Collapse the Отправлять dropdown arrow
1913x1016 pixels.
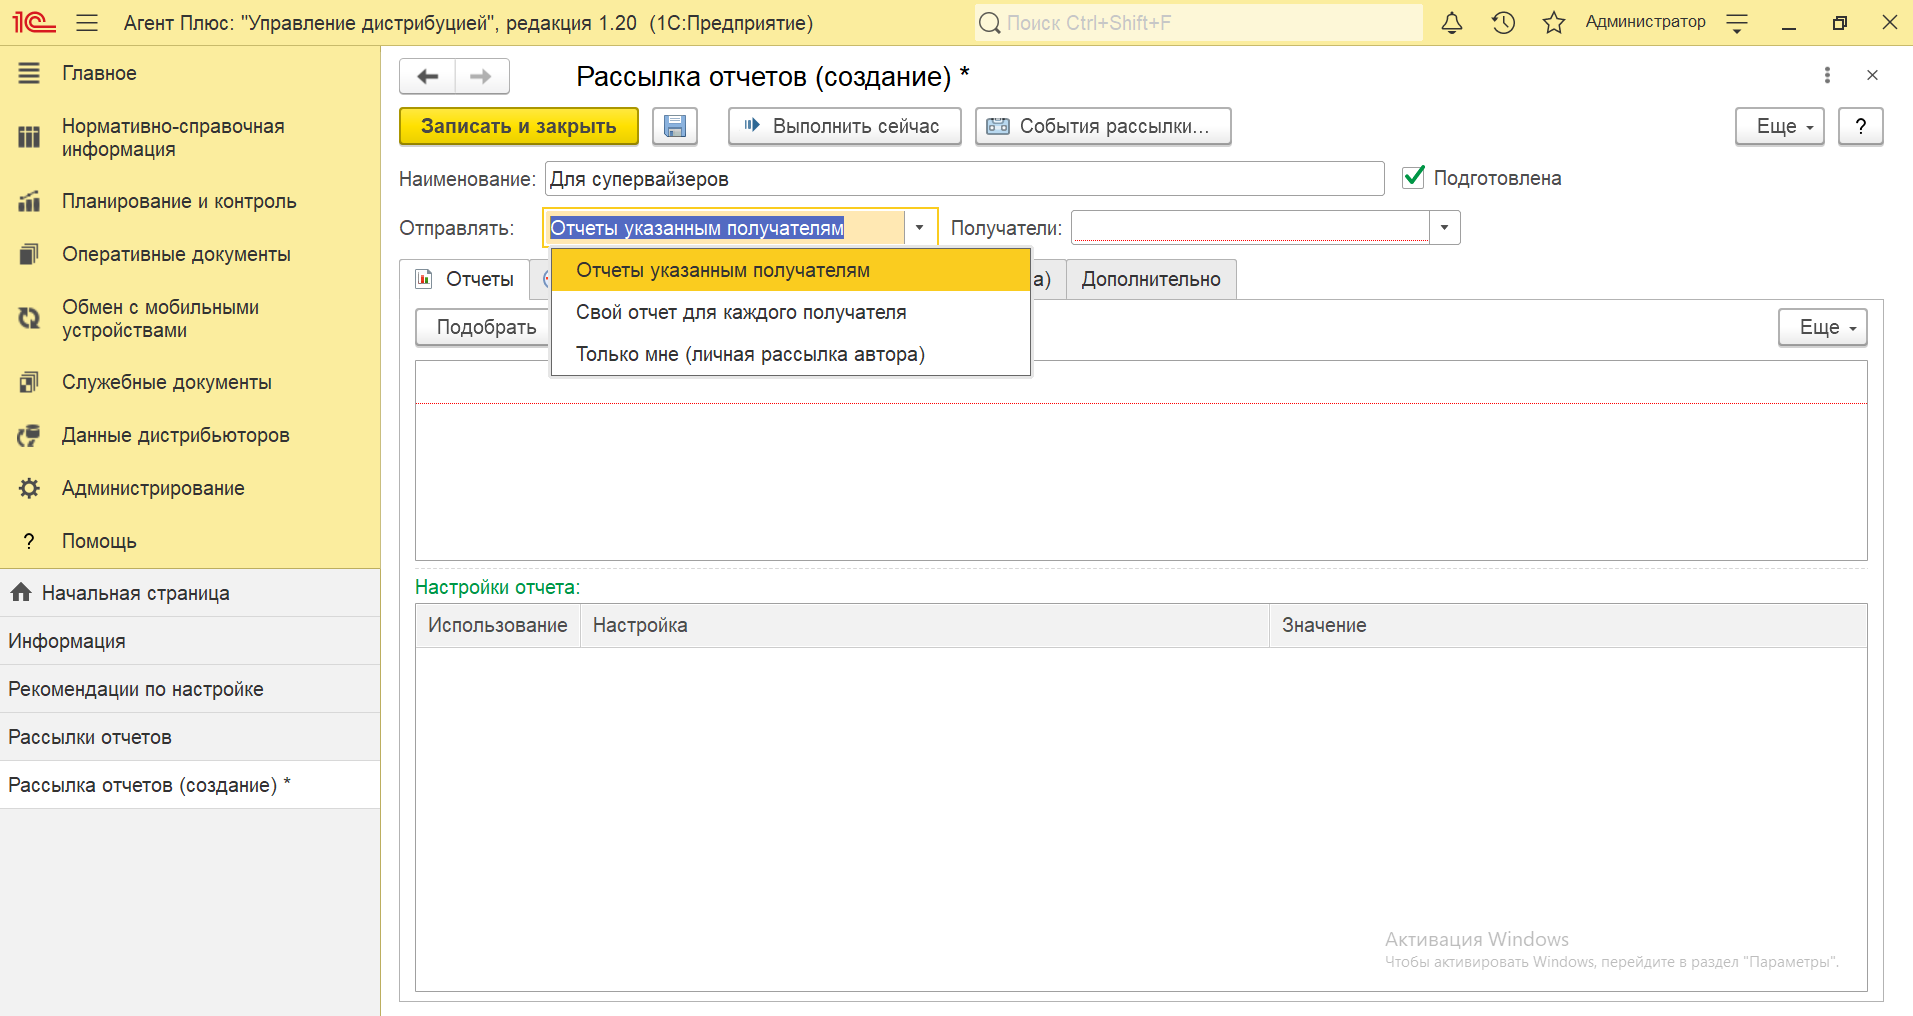tap(919, 228)
